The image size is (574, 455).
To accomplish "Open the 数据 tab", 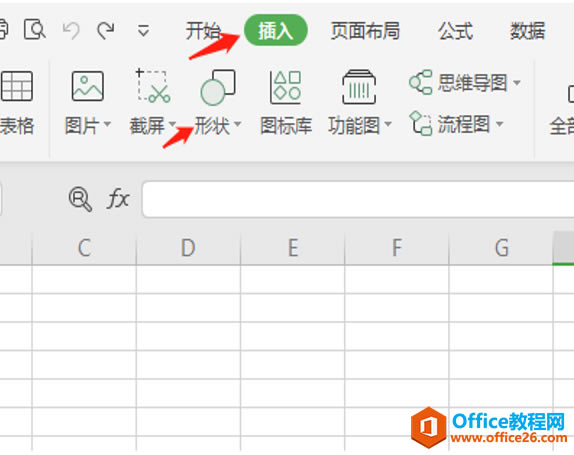I will pyautogui.click(x=528, y=30).
